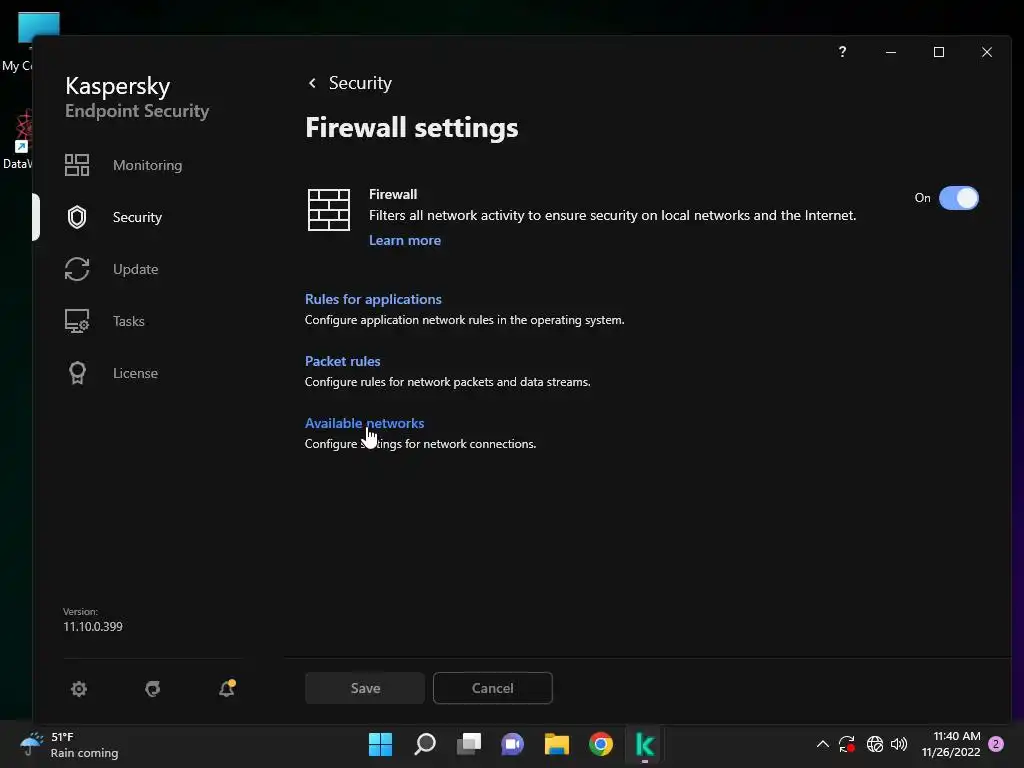Open Available networks settings

click(x=364, y=423)
